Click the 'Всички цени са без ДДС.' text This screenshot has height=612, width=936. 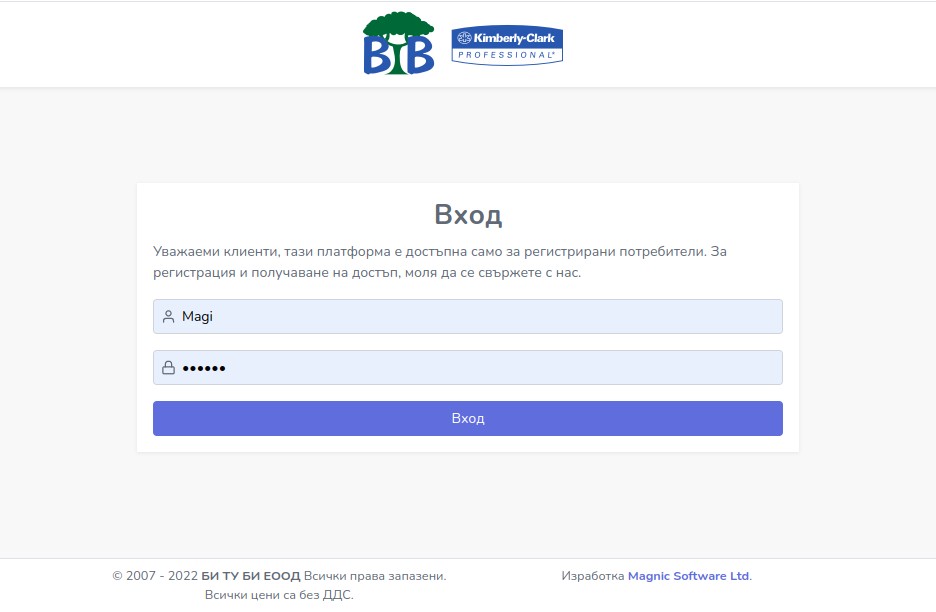point(279,595)
